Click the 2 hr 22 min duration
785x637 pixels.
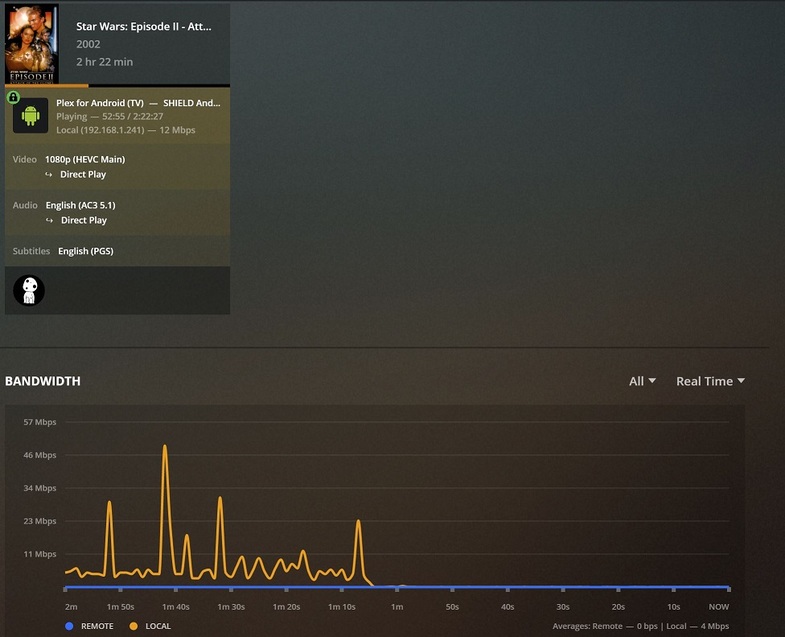point(105,62)
